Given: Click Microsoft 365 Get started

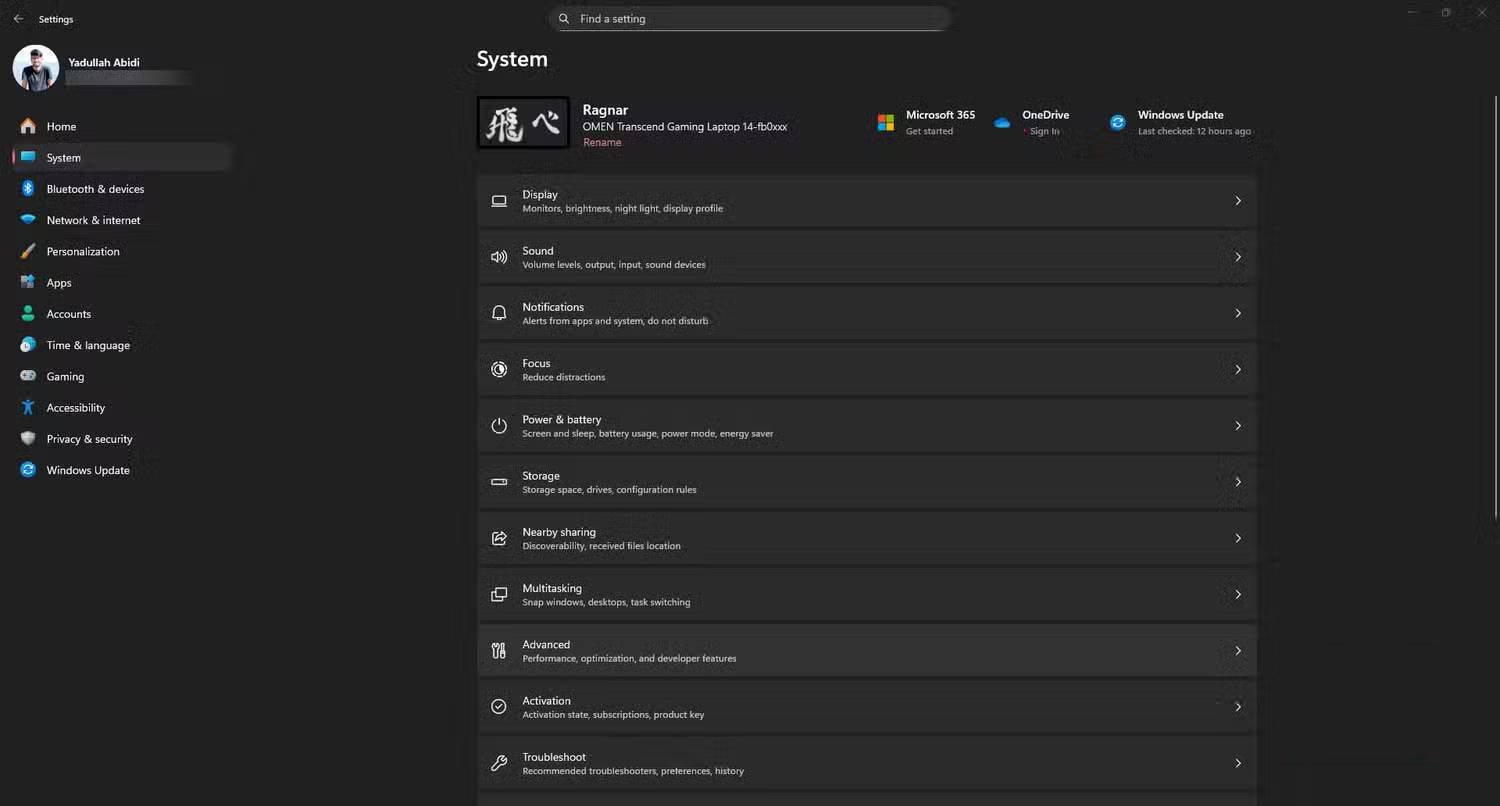Looking at the screenshot, I should tap(929, 131).
